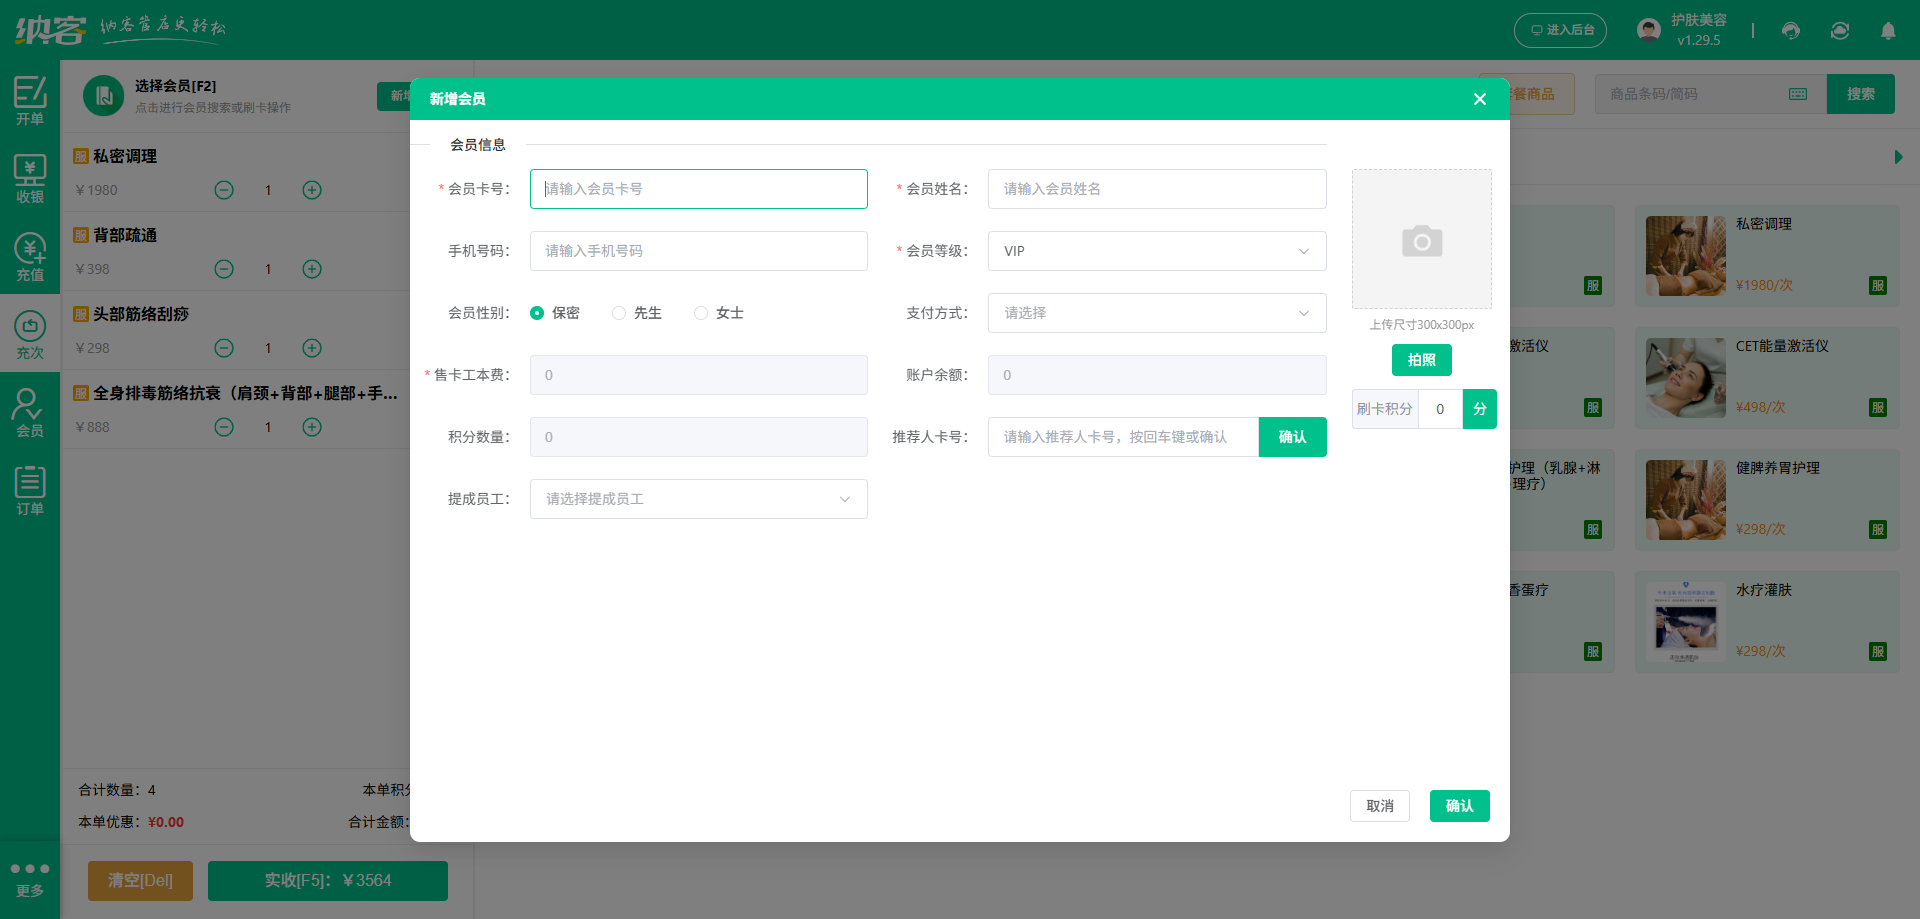This screenshot has height=919, width=1920.
Task: Click the headset customer service icon
Action: 1791,31
